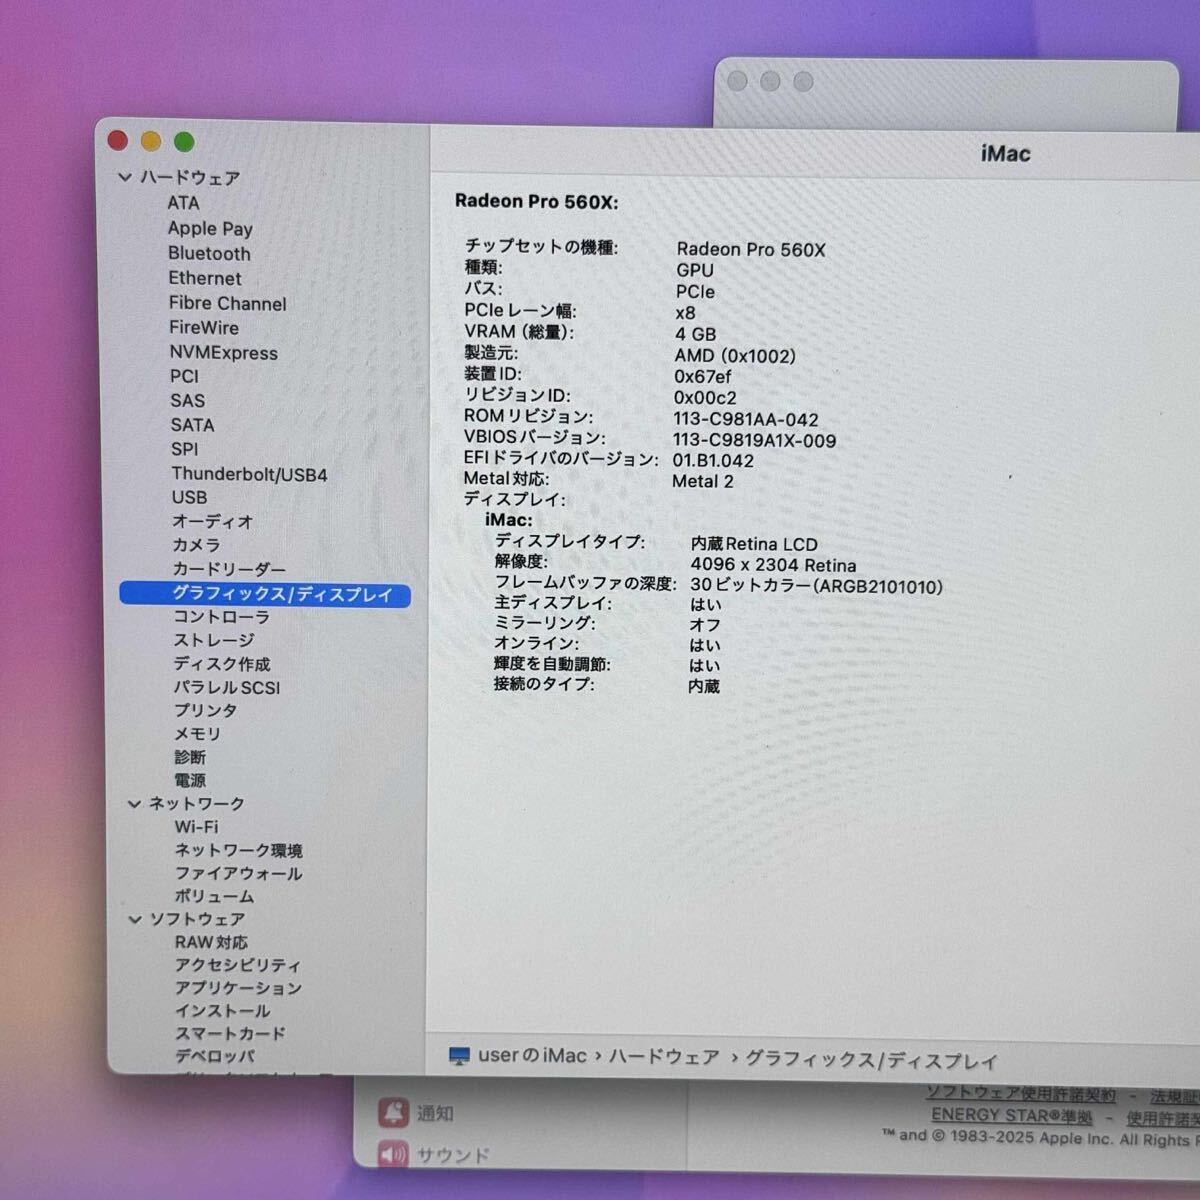Select パラレルSCSI in the sidebar

pyautogui.click(x=226, y=688)
